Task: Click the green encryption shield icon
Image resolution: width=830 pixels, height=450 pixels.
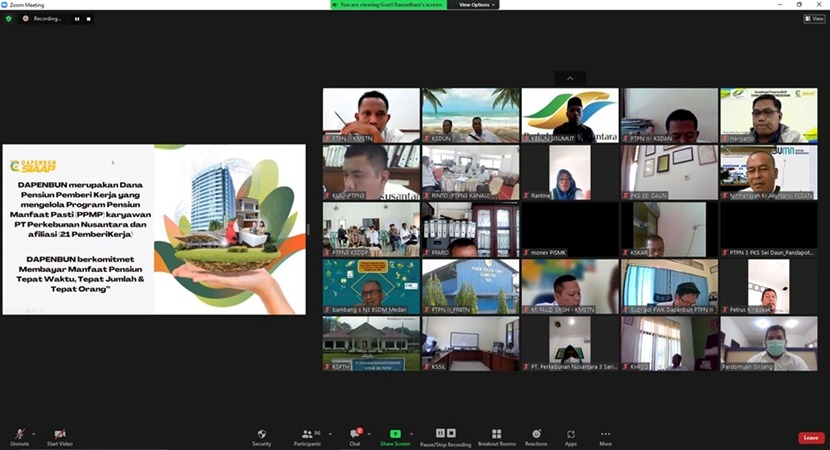Action: pos(9,18)
